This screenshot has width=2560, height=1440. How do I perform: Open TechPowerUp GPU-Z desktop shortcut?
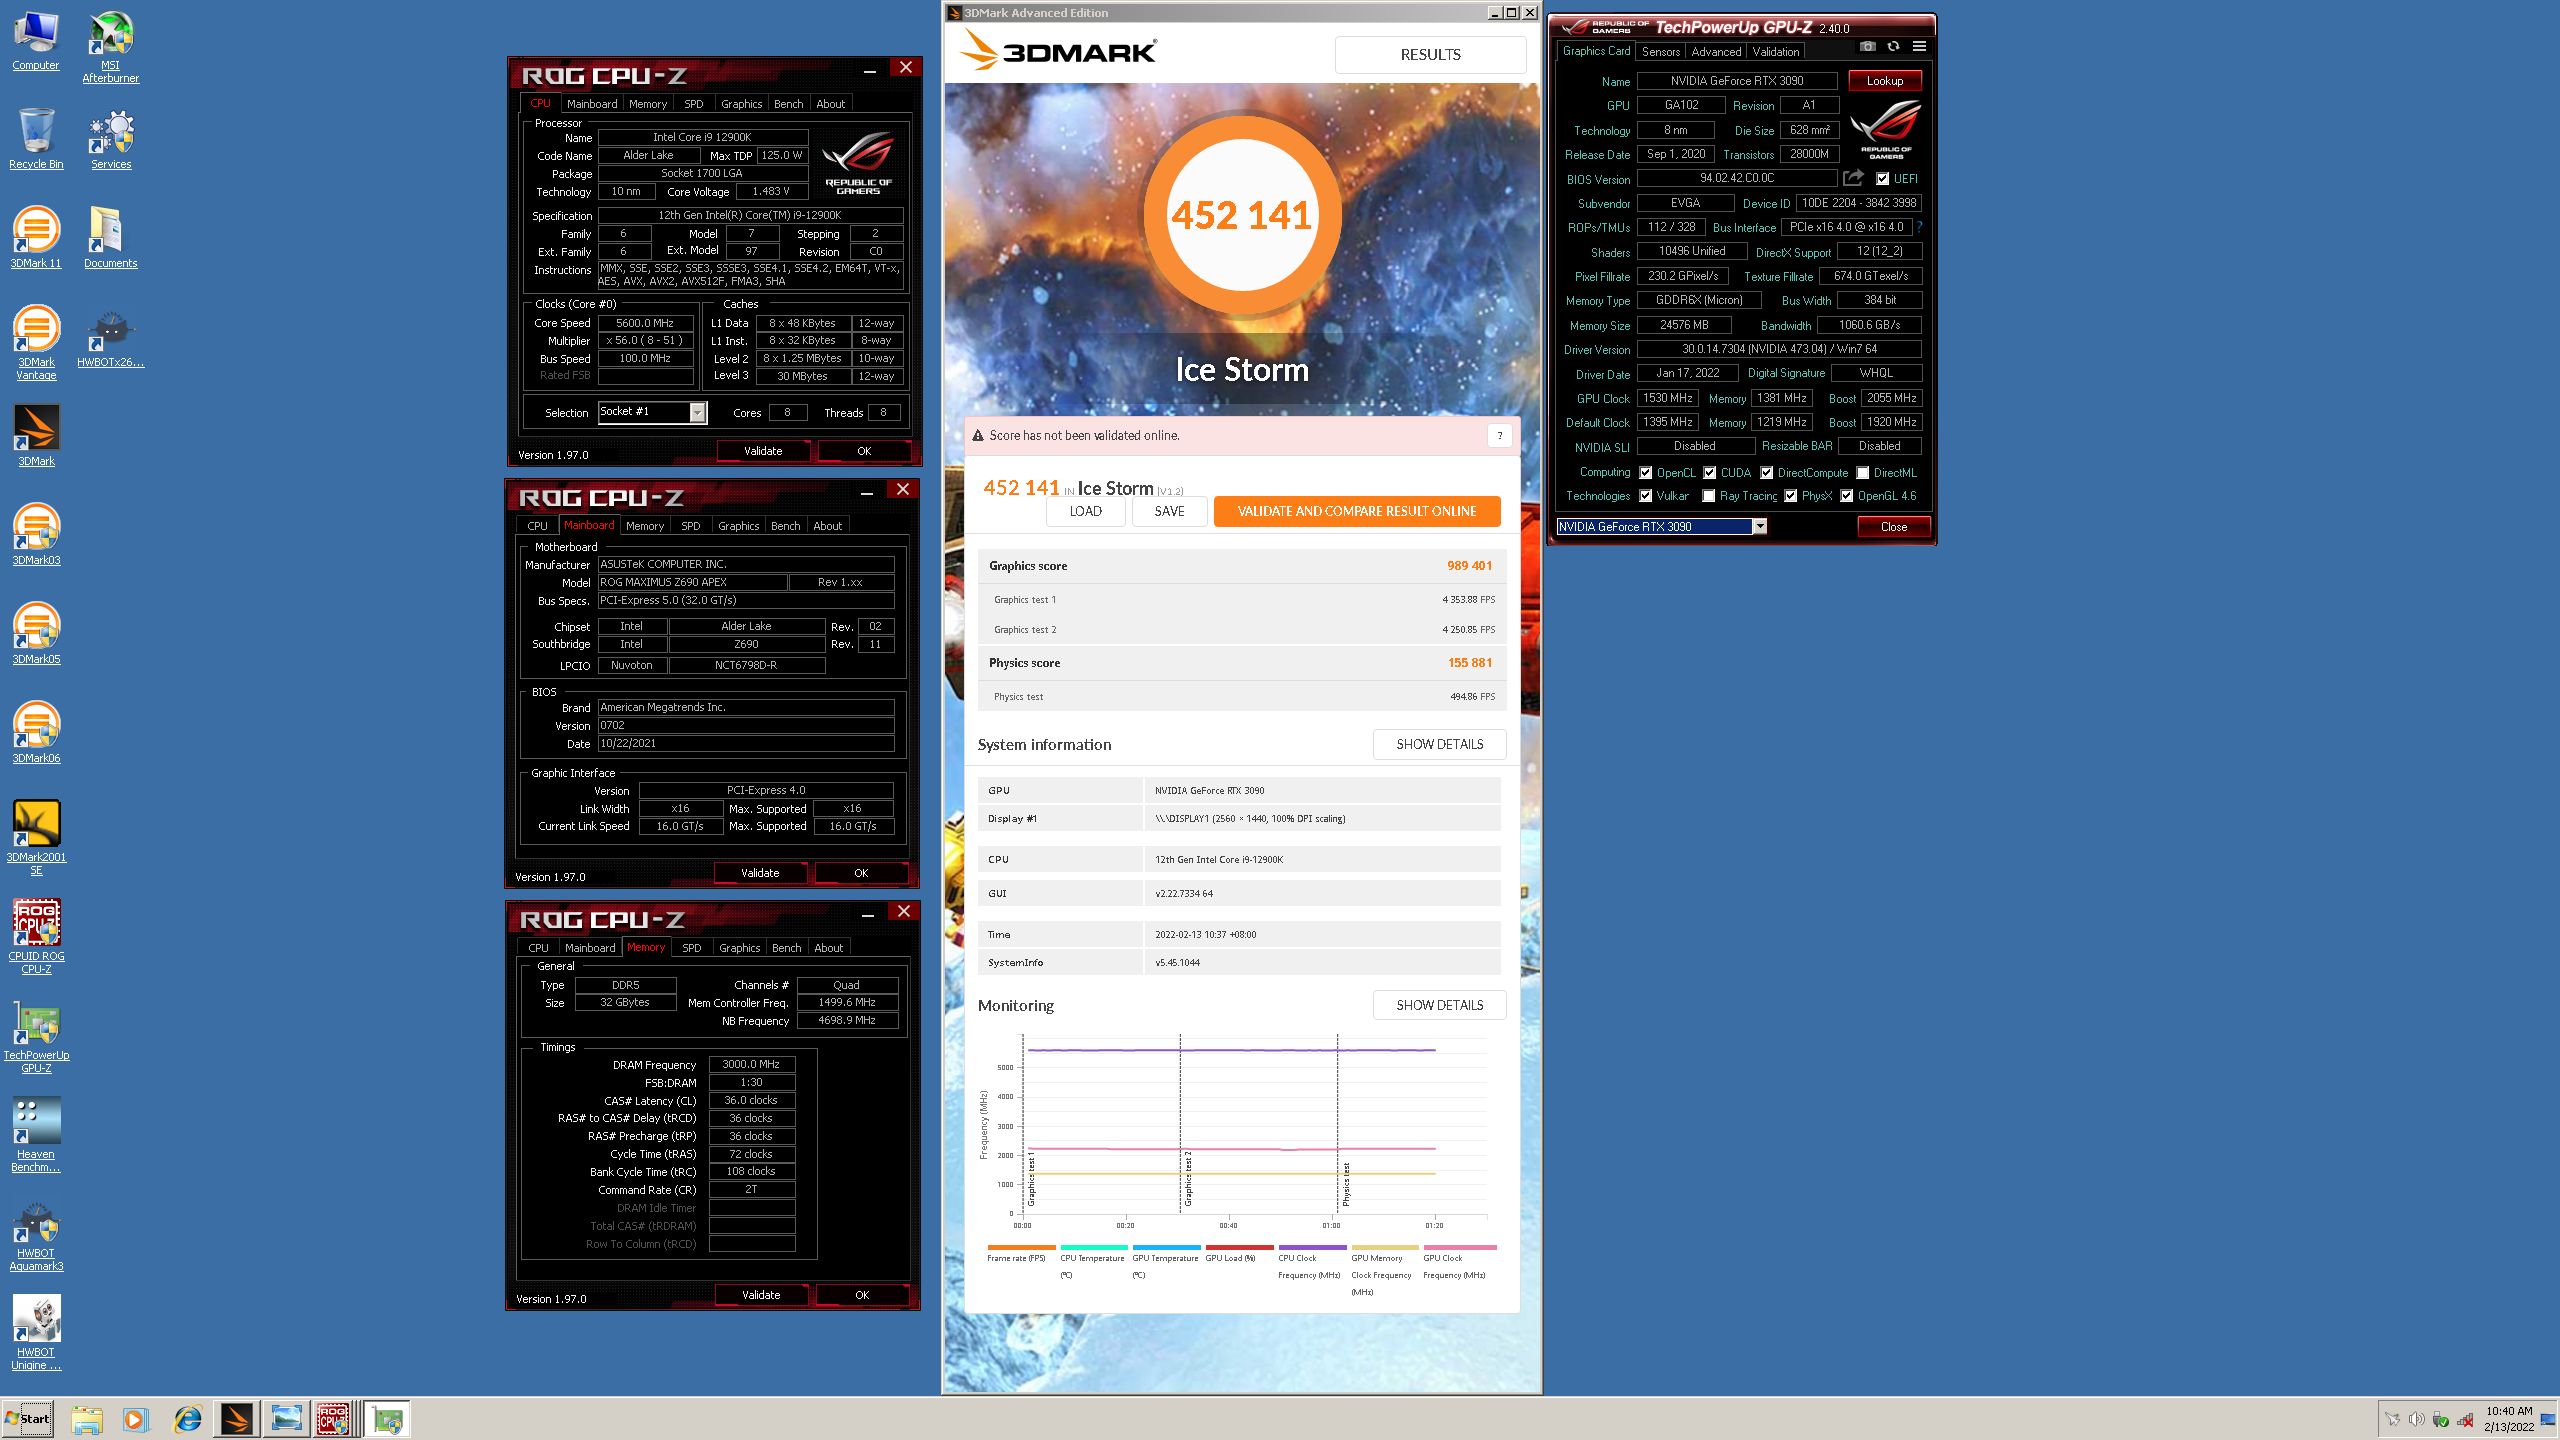click(36, 1036)
